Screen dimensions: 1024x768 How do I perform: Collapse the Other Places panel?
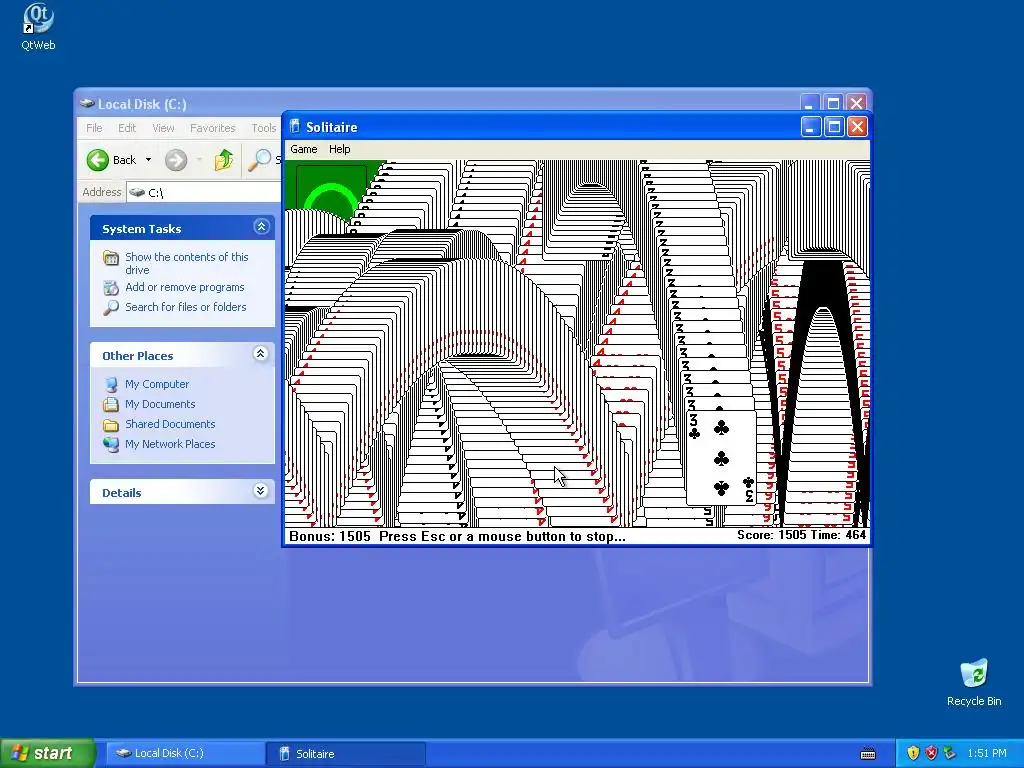261,354
